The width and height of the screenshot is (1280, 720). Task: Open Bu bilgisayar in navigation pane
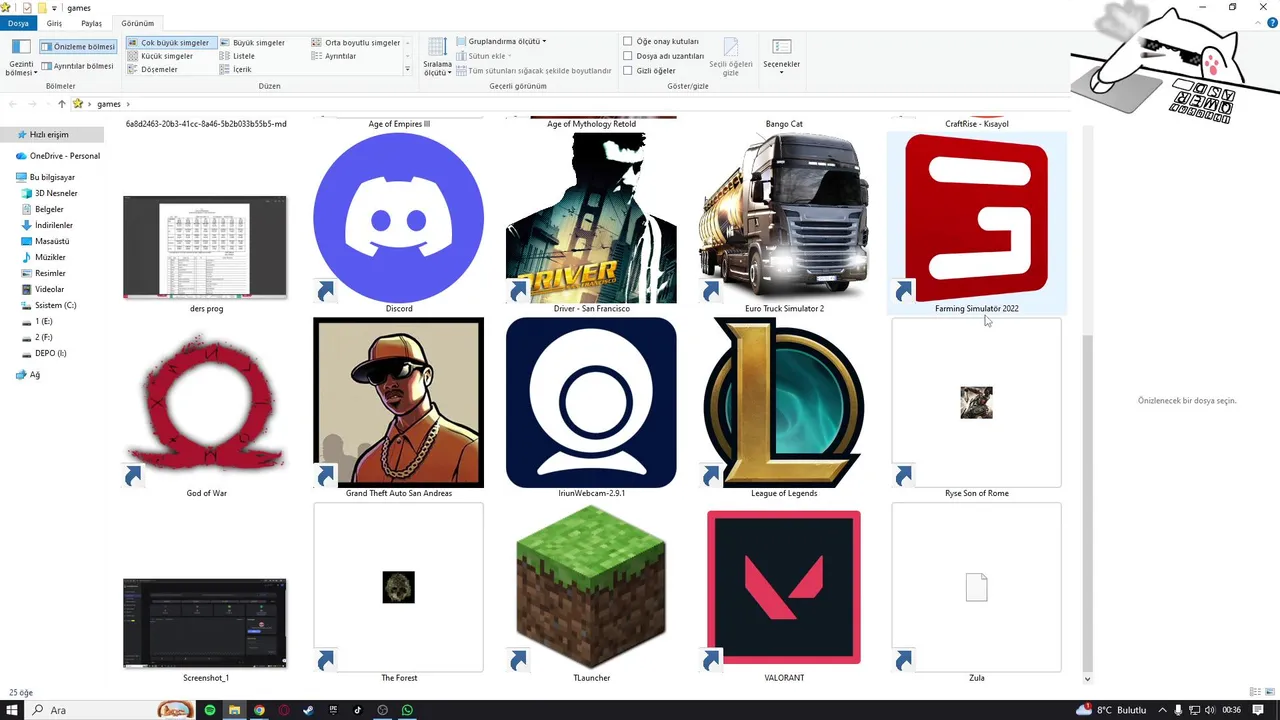point(46,177)
